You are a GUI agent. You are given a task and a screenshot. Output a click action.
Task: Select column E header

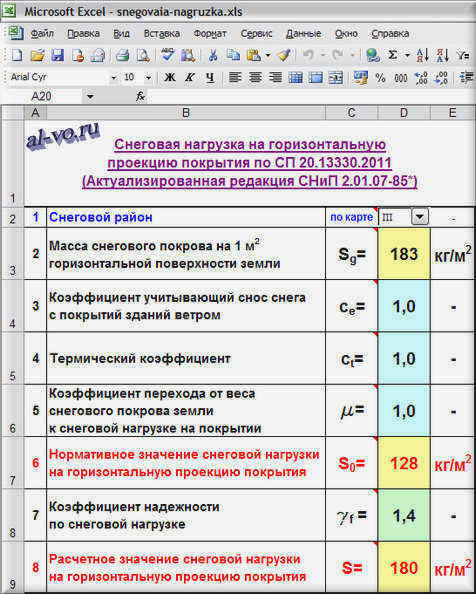tap(453, 113)
